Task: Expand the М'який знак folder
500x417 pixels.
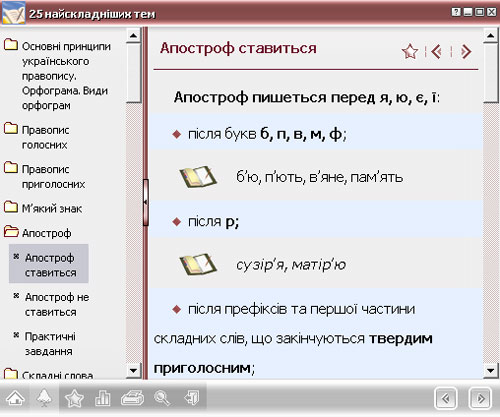Action: point(11,207)
